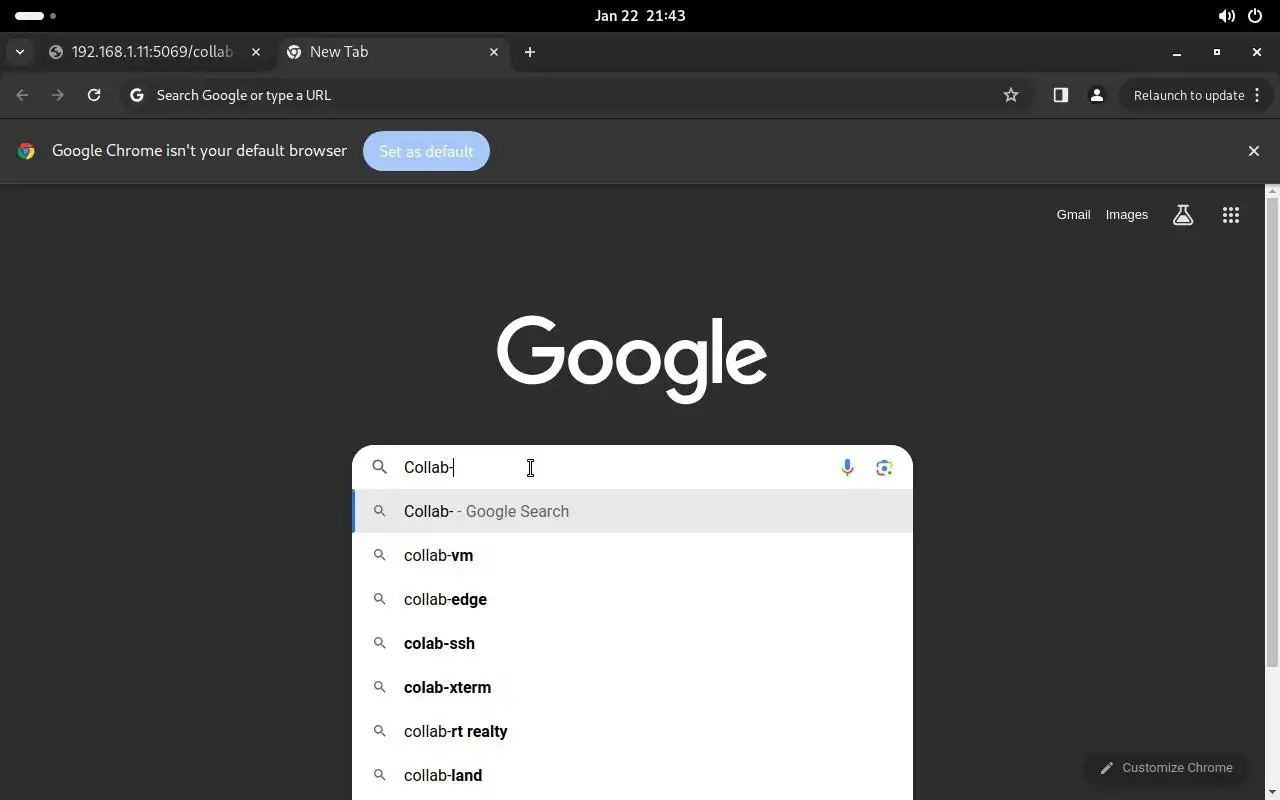Open the system volume indicator
This screenshot has height=800, width=1280.
point(1226,16)
